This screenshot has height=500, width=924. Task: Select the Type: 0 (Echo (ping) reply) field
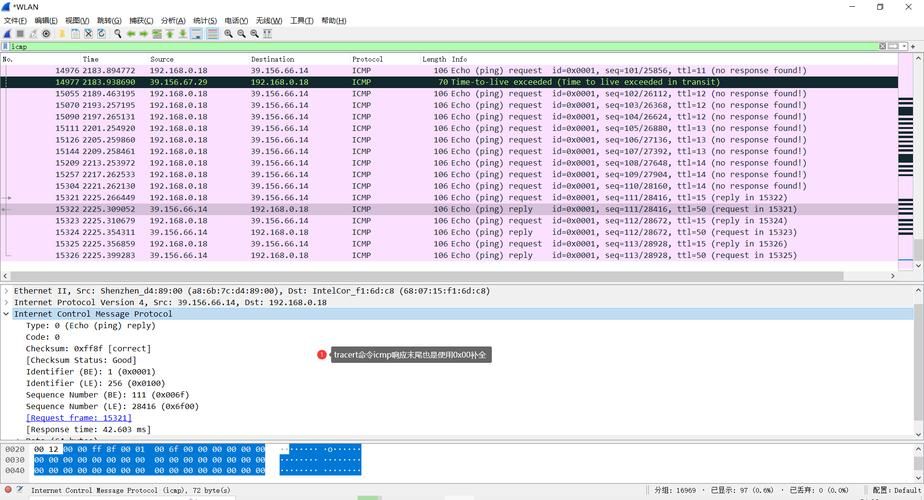[90, 325]
